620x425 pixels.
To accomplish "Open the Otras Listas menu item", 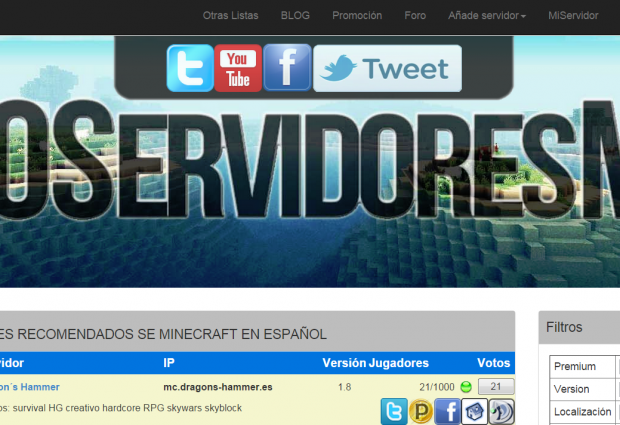I will tap(231, 15).
